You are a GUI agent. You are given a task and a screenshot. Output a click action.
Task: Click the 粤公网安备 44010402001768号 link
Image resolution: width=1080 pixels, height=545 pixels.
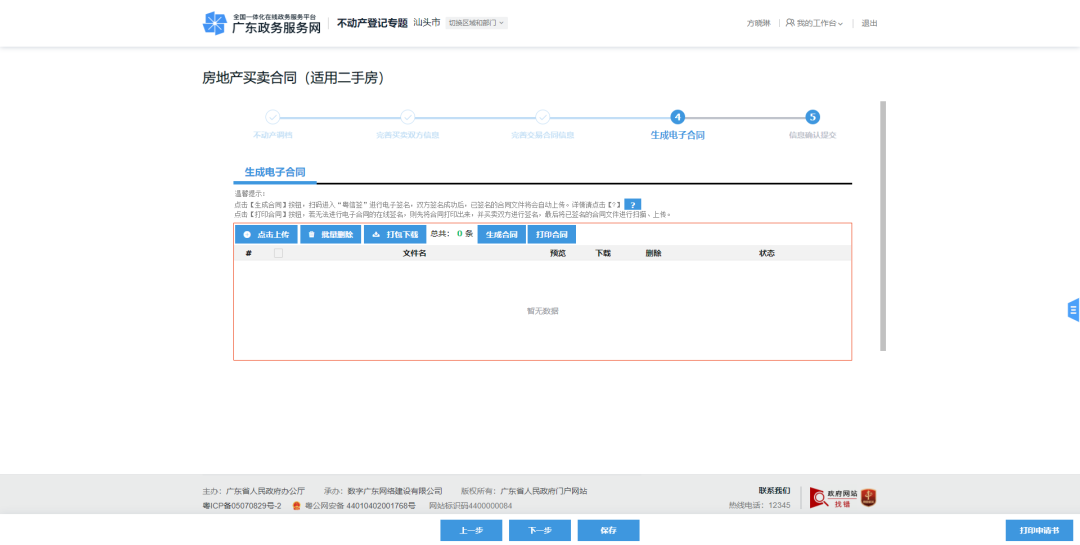tap(360, 506)
